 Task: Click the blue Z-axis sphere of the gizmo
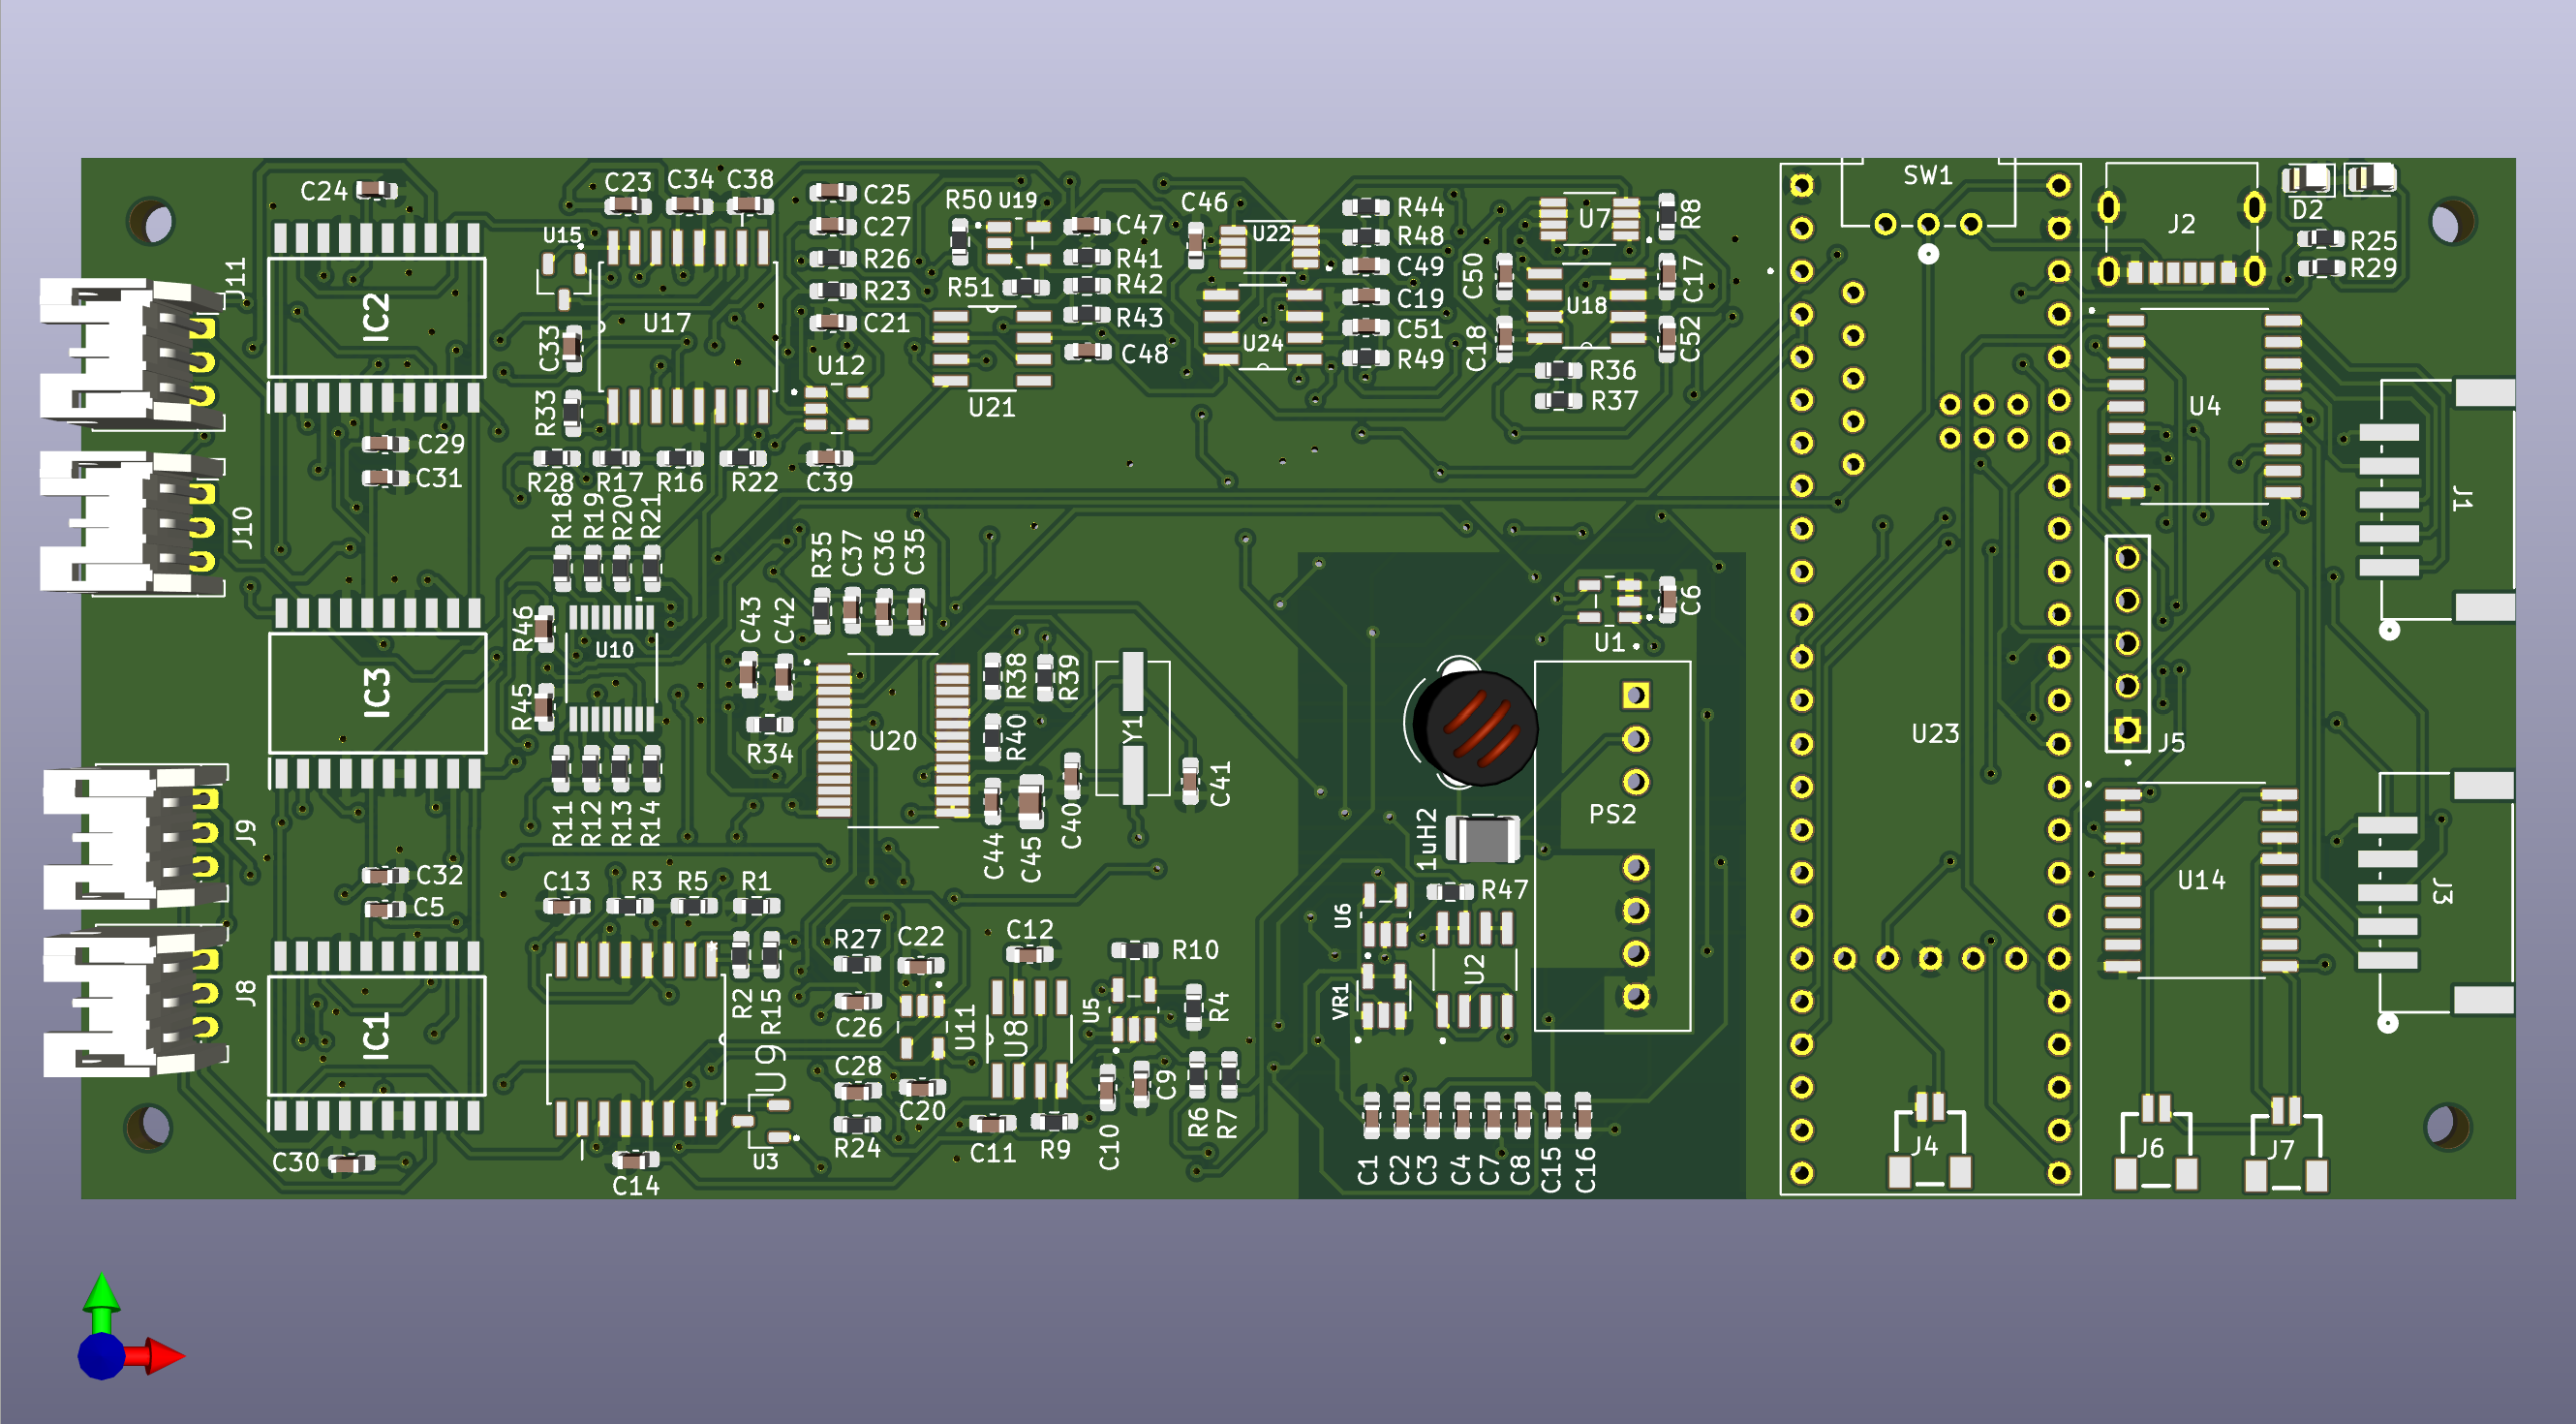point(101,1357)
